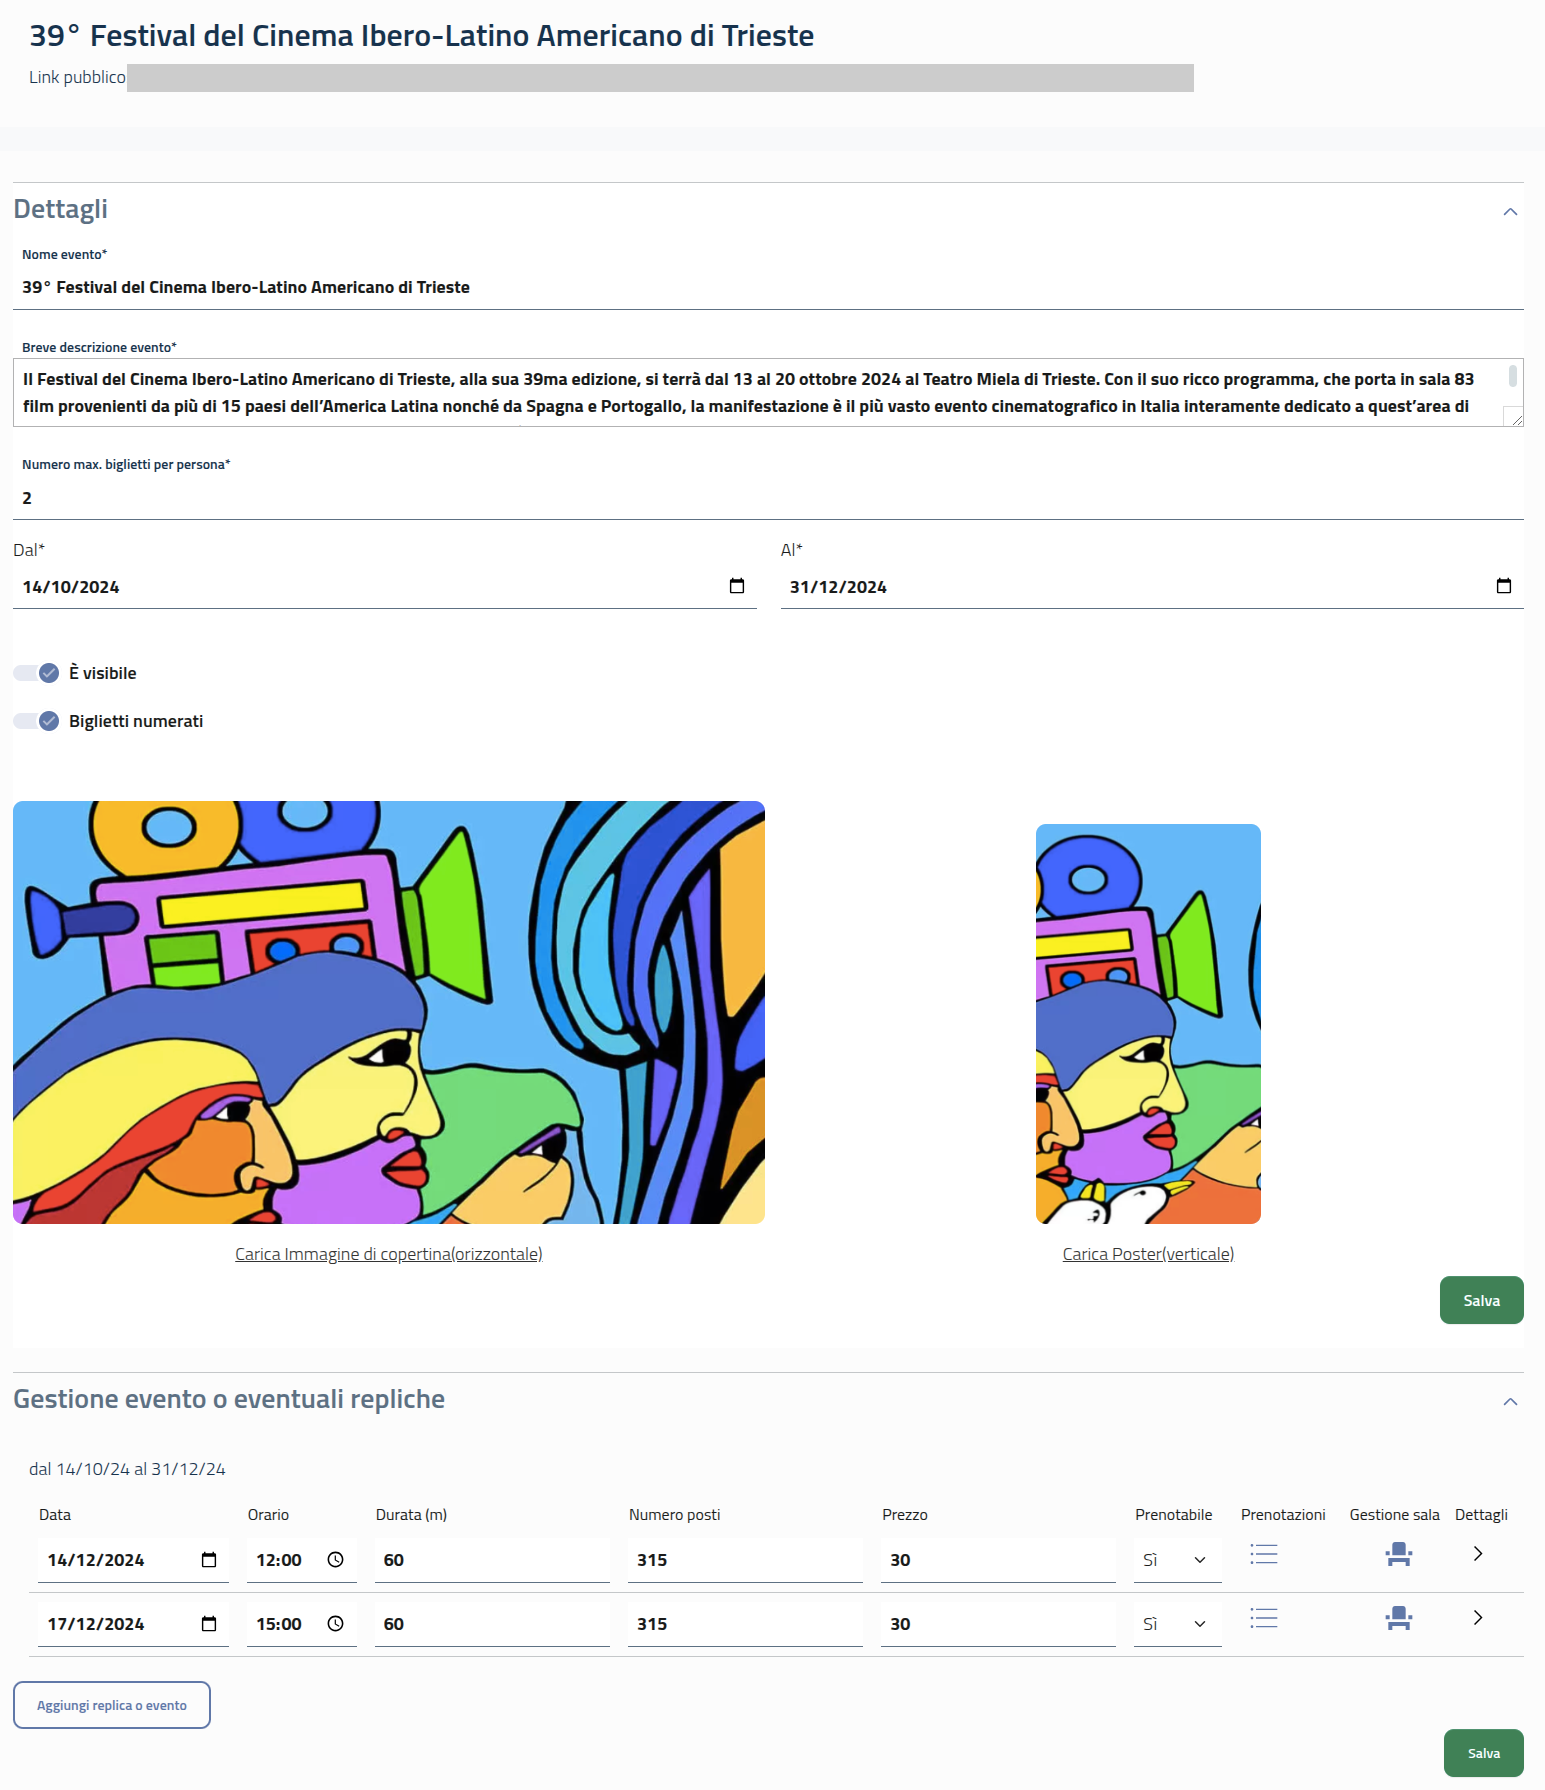Show details arrow for 14/12/2024 replica
The width and height of the screenshot is (1545, 1790).
1478,1554
